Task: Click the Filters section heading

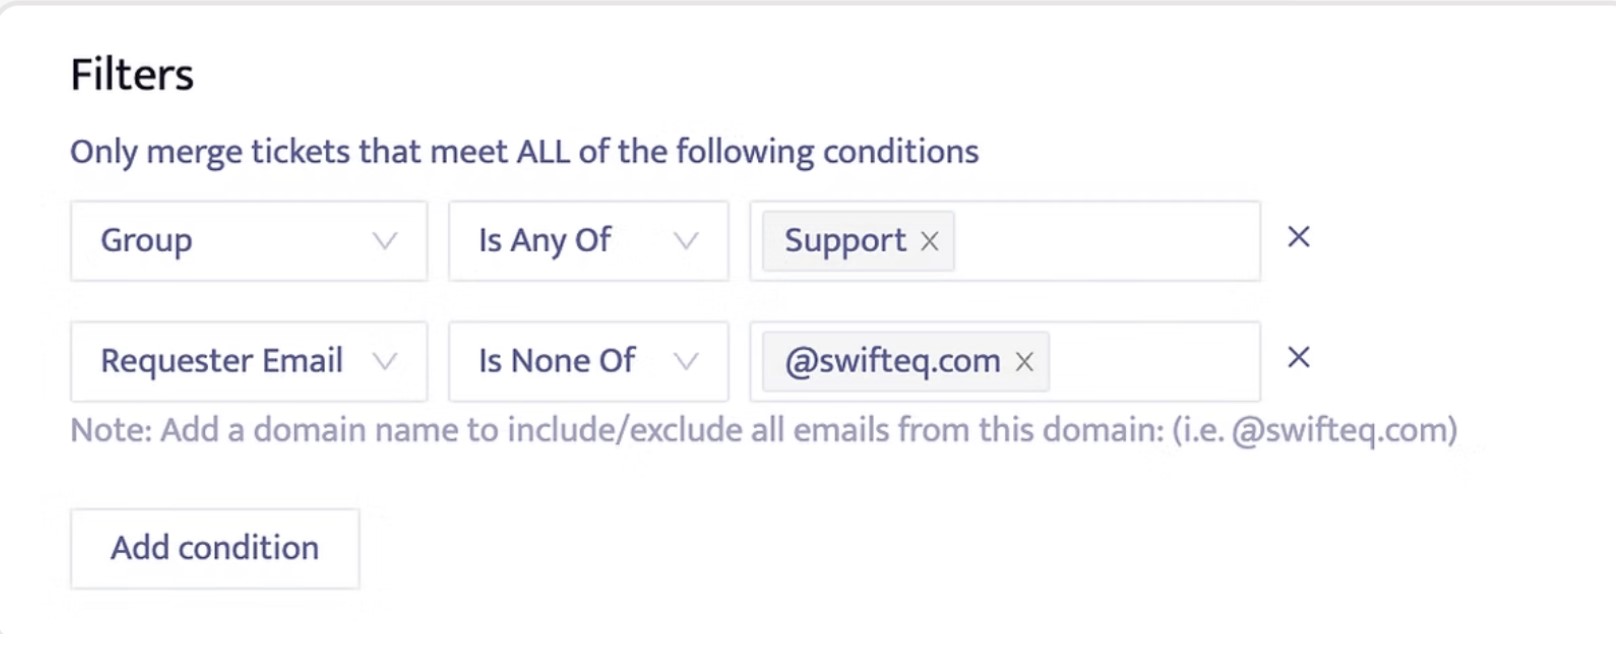Action: click(x=132, y=75)
